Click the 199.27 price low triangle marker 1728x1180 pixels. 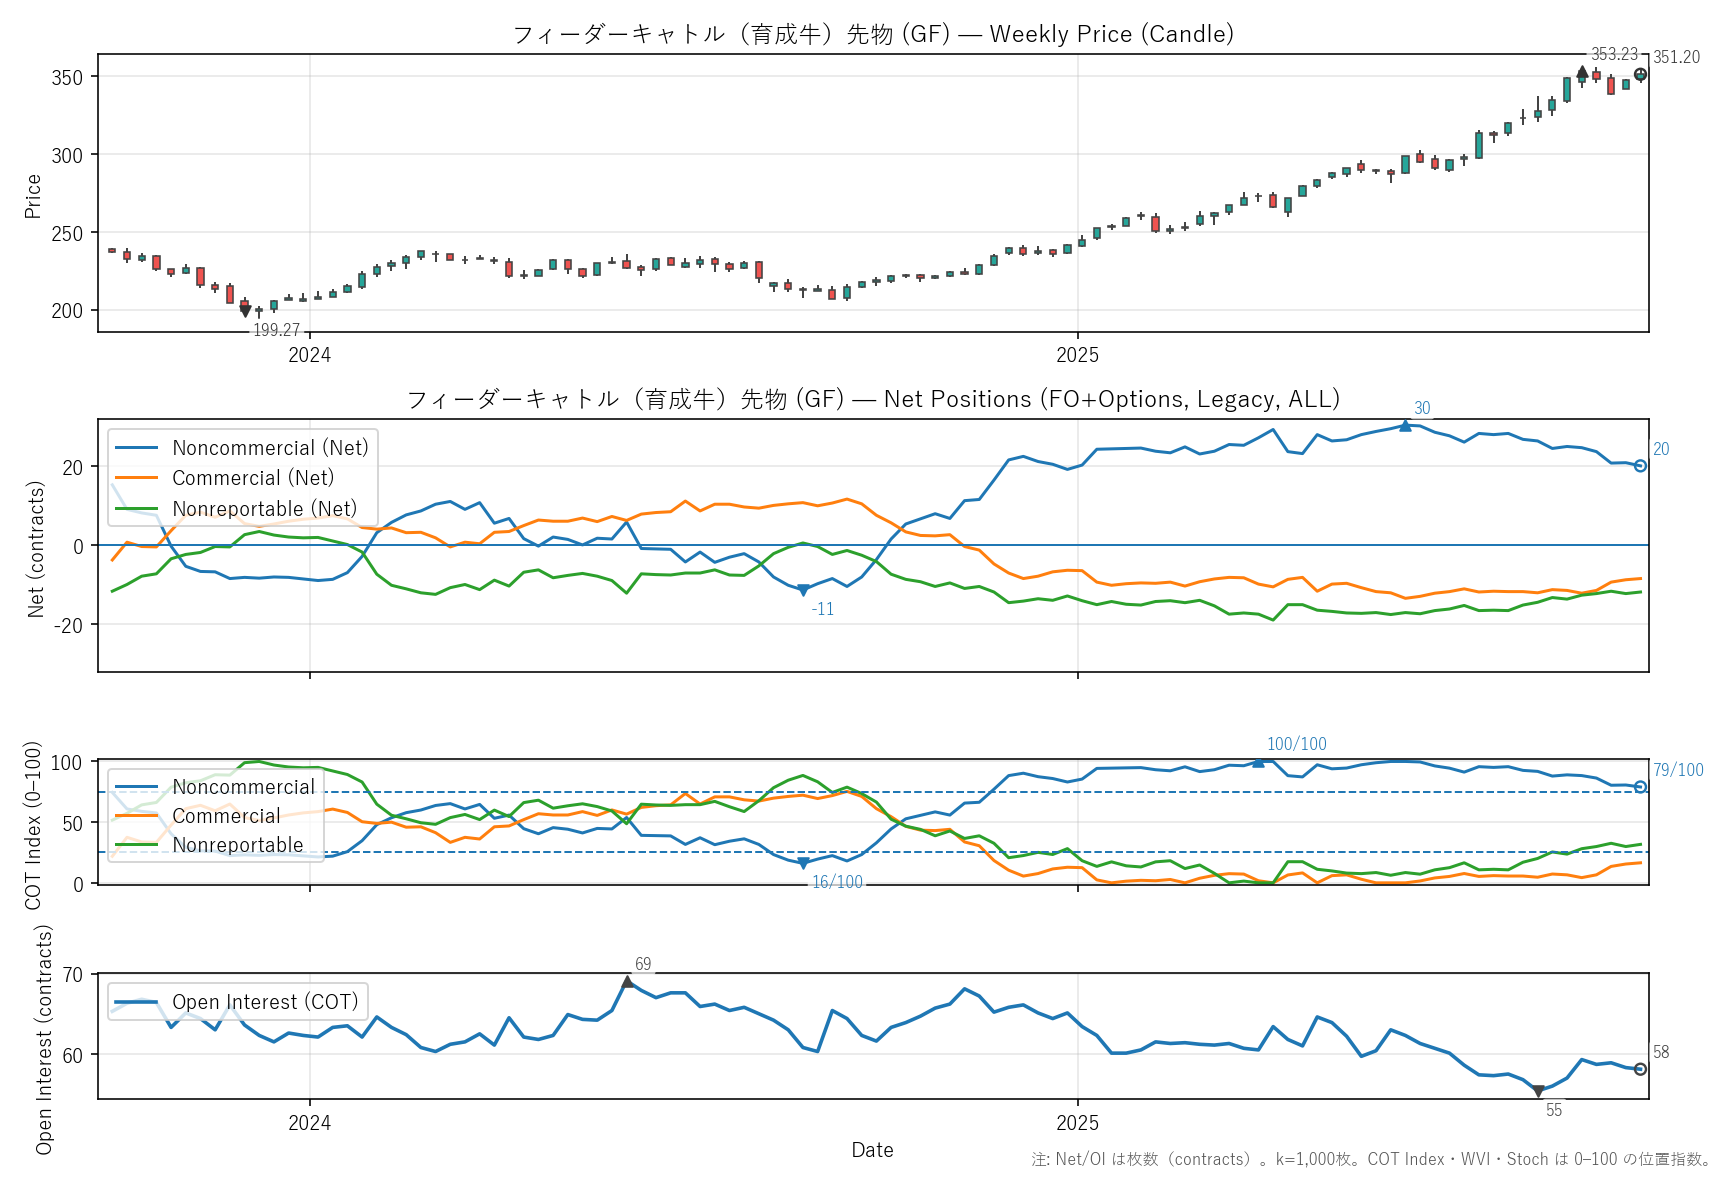[245, 312]
